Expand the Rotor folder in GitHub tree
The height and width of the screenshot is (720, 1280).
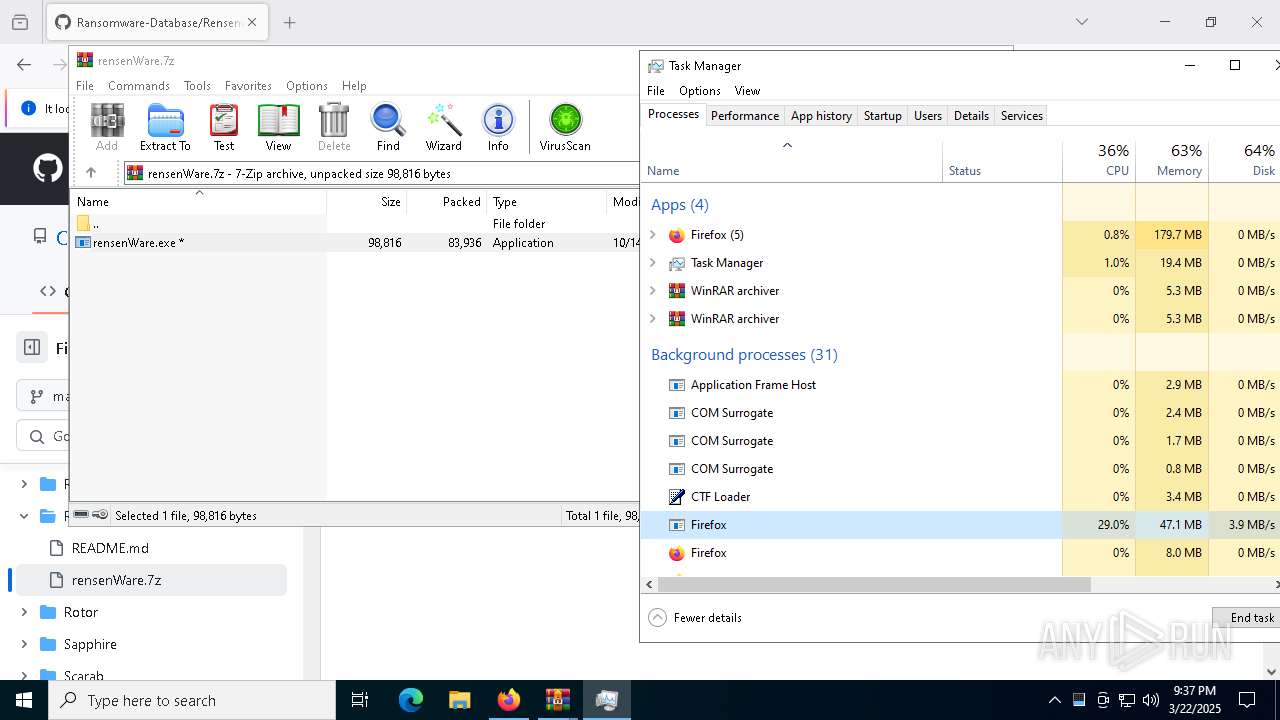(x=24, y=612)
